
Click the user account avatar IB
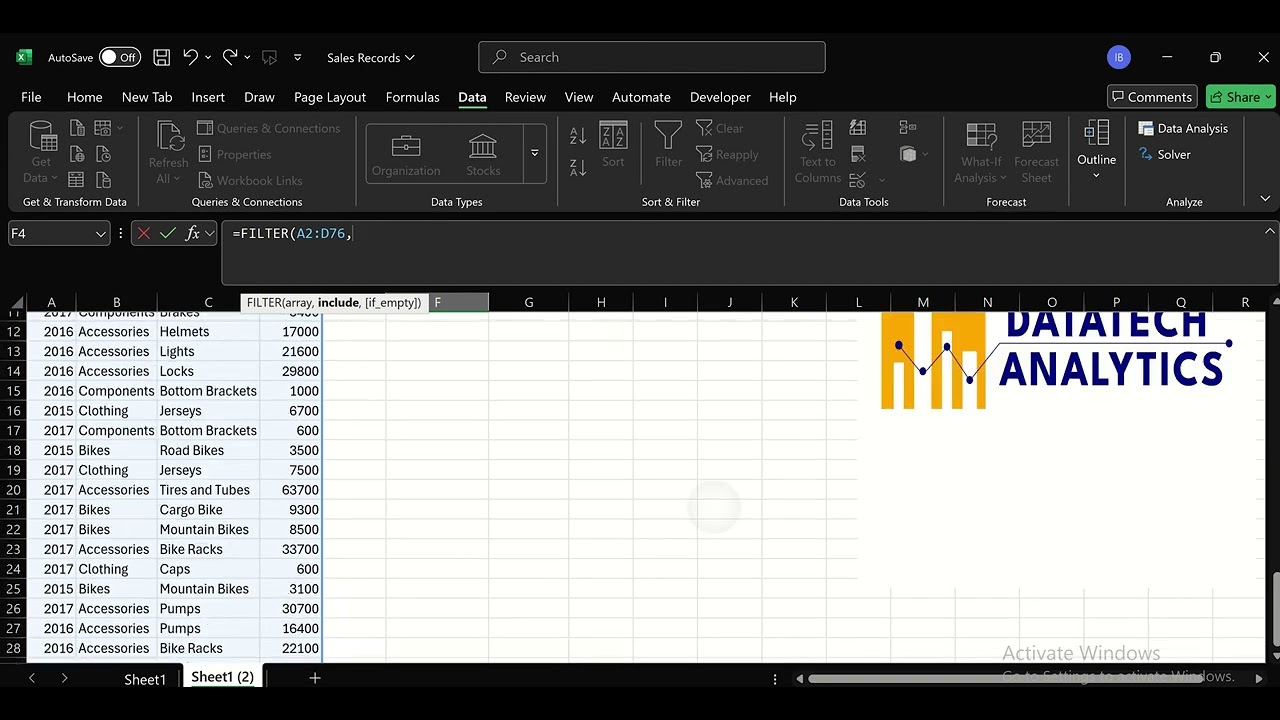(1119, 57)
